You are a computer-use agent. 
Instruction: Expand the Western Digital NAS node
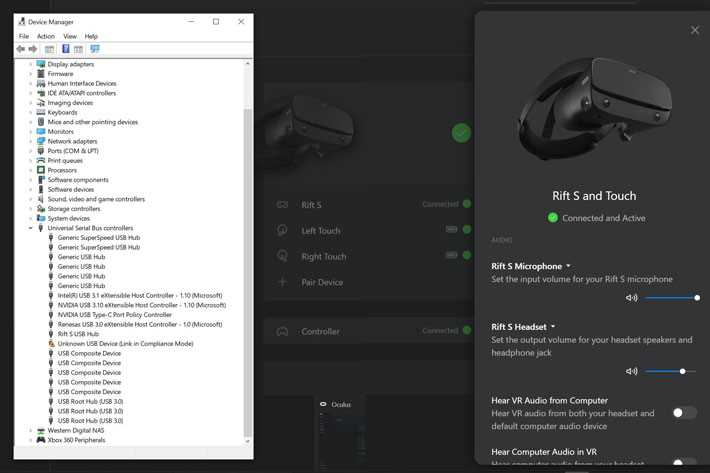point(31,430)
